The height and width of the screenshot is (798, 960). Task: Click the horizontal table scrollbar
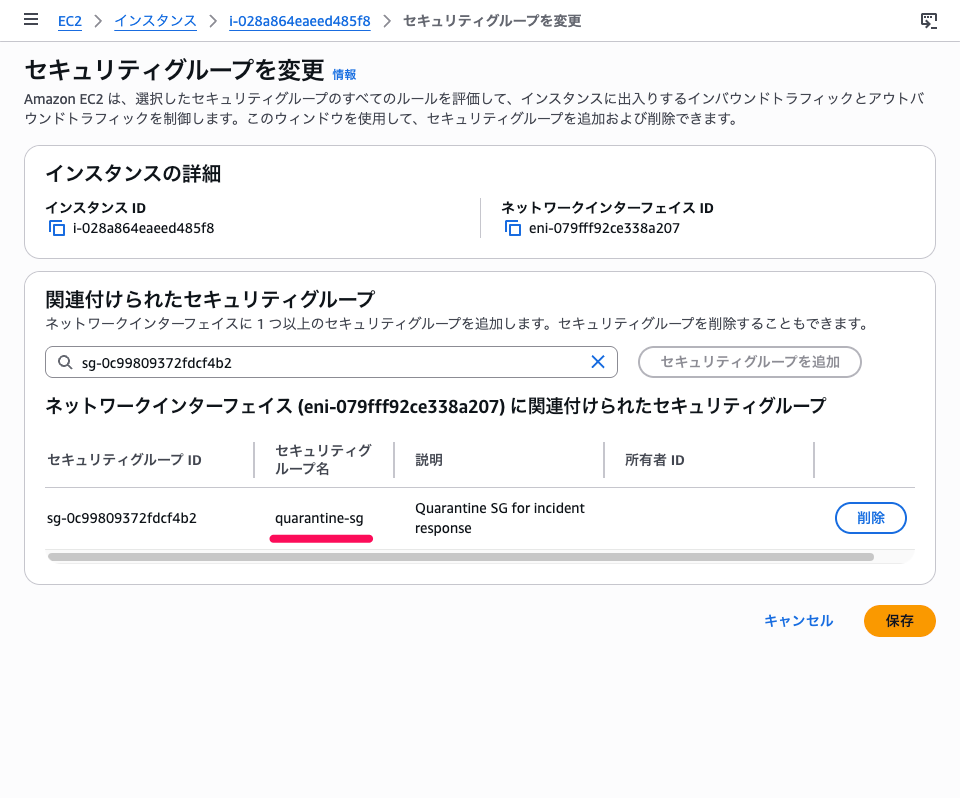point(460,557)
